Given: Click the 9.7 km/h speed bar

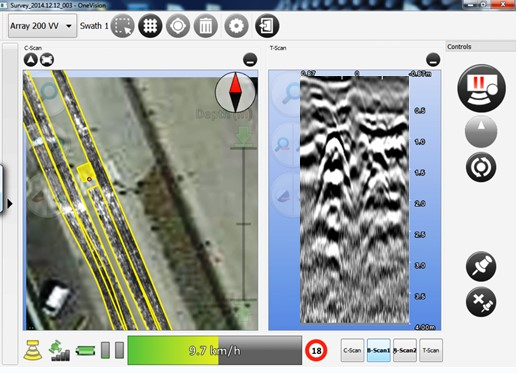Looking at the screenshot, I should tap(215, 350).
